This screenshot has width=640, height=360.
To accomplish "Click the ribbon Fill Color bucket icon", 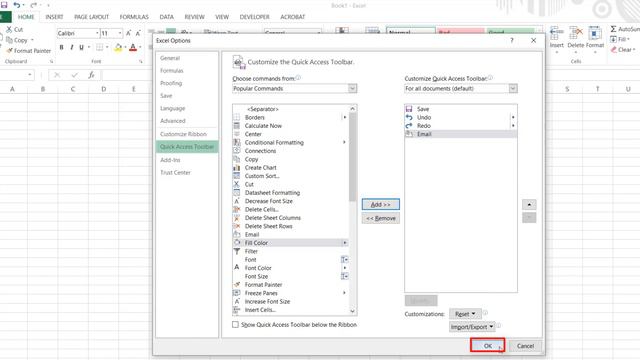I will [118, 48].
